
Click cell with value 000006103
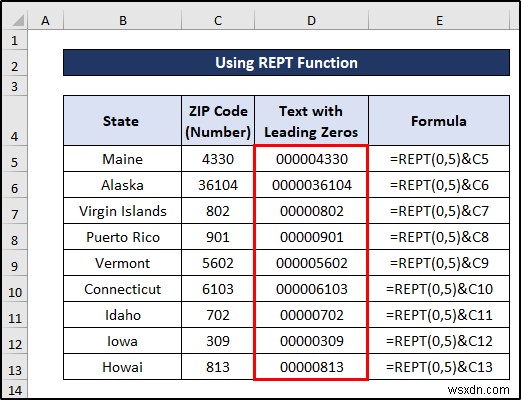tap(311, 289)
